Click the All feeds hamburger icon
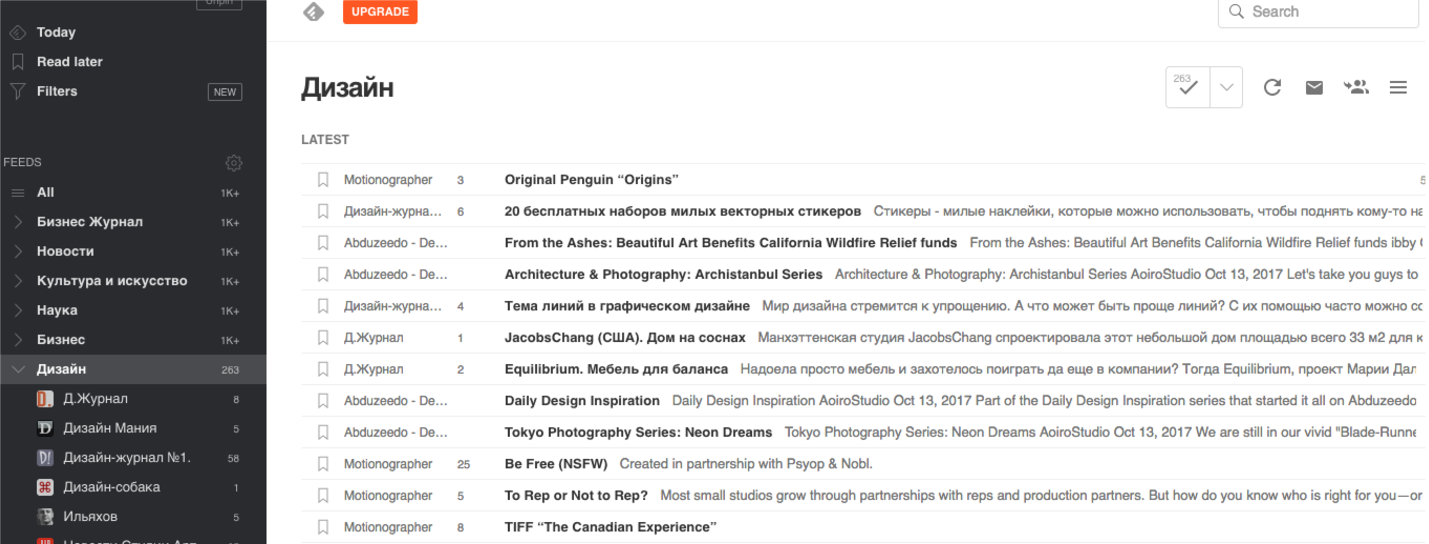The height and width of the screenshot is (544, 1429). [x=17, y=193]
